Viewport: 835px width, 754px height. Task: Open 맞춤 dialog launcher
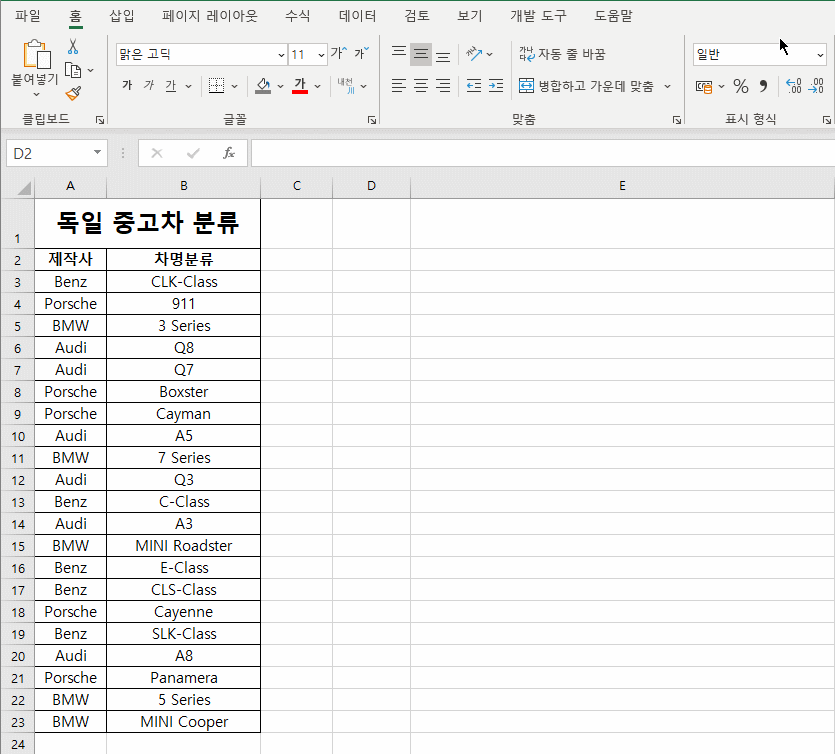tap(676, 120)
